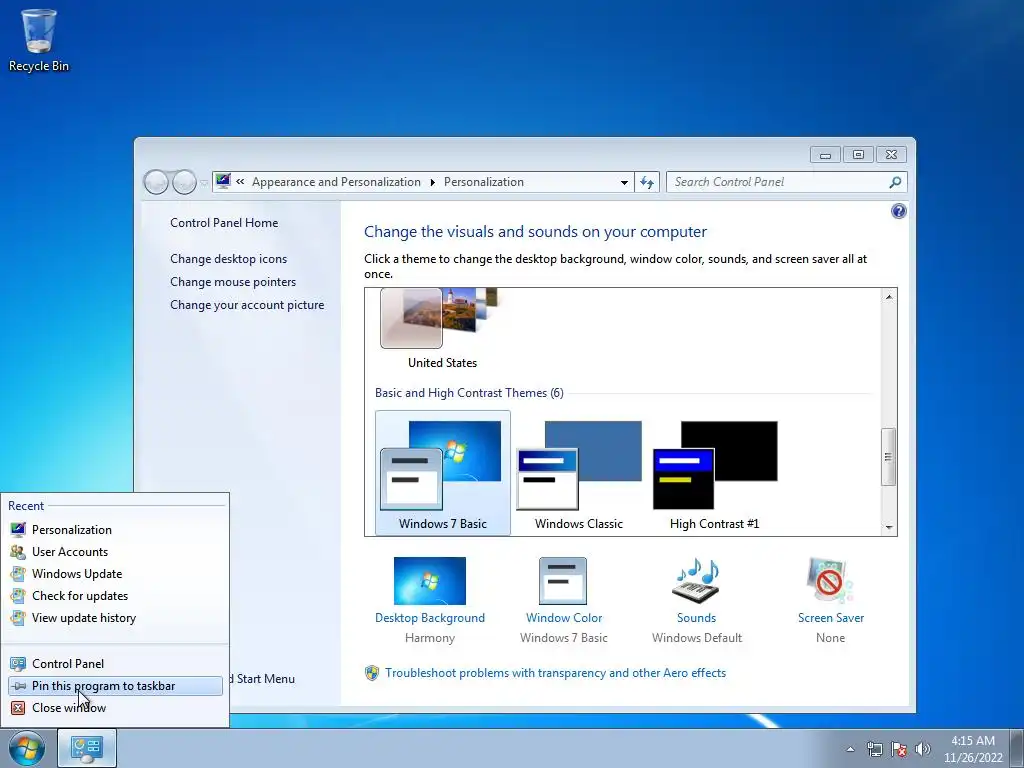
Task: Expand the address bar history dropdown
Action: (x=624, y=182)
